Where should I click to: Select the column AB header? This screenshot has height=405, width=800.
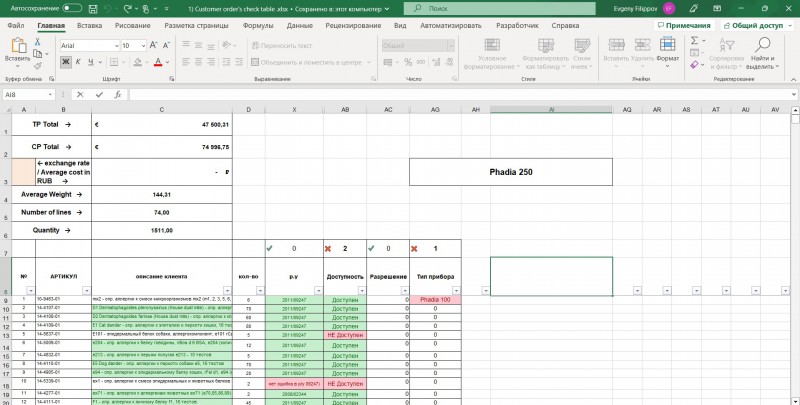(x=345, y=110)
